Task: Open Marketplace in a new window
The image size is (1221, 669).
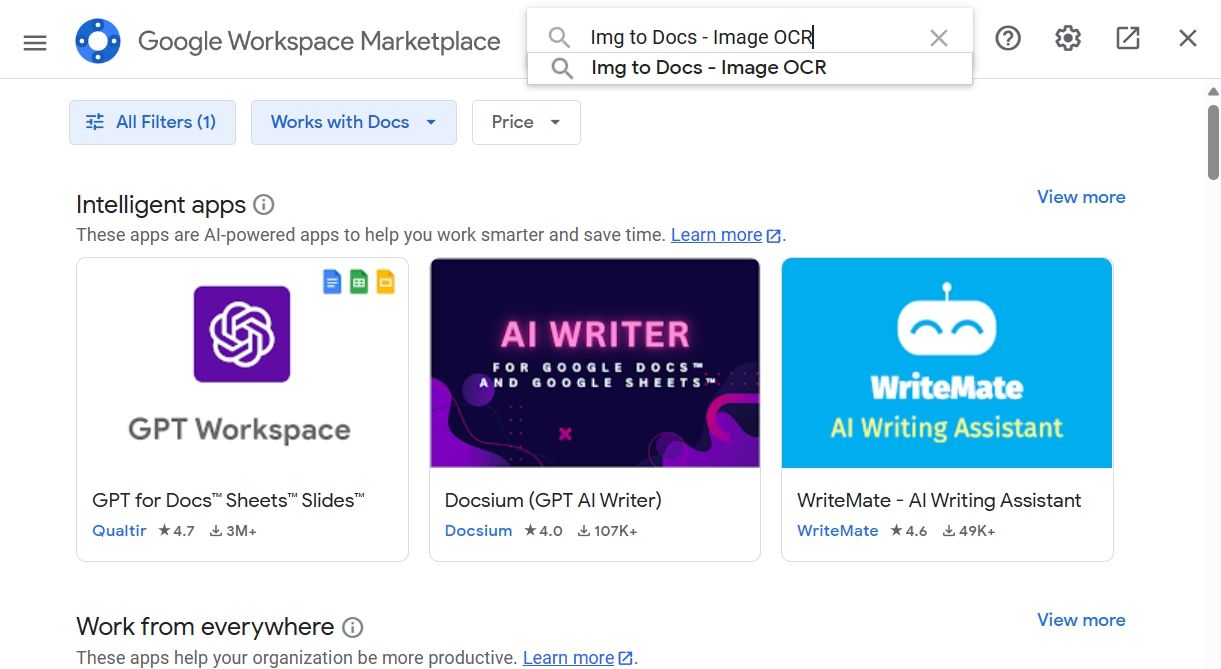Action: pyautogui.click(x=1127, y=38)
